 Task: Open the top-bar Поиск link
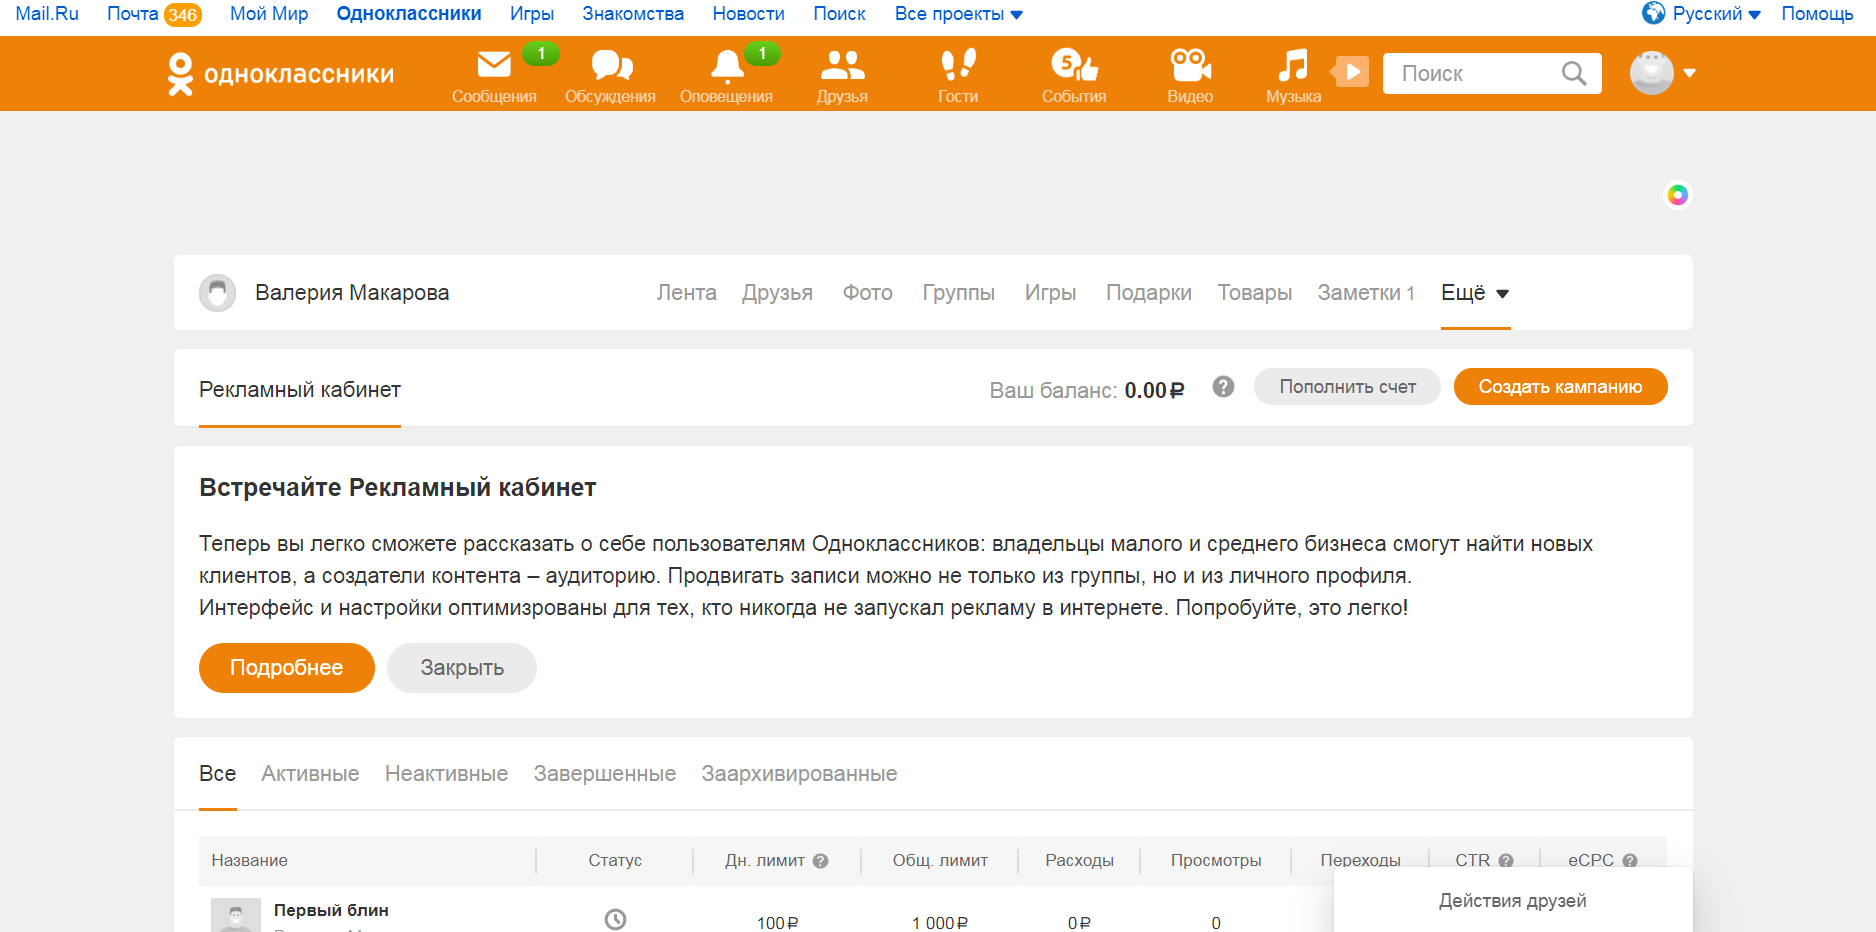pos(839,14)
